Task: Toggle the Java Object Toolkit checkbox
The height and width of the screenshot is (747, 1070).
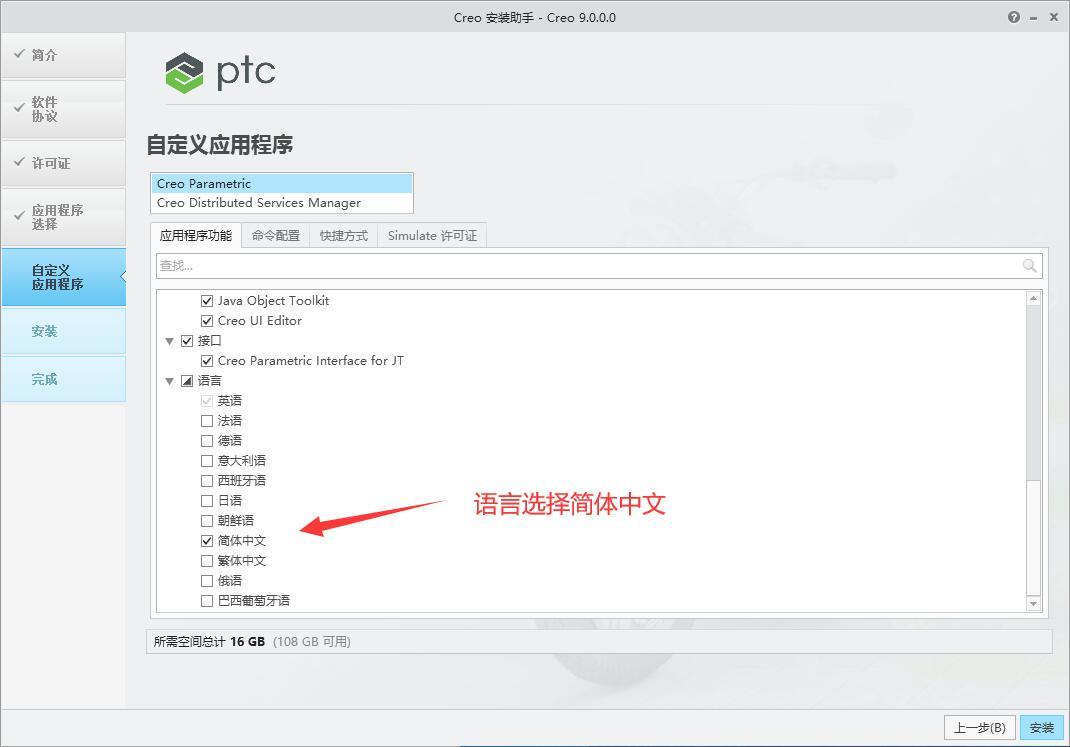Action: [207, 301]
